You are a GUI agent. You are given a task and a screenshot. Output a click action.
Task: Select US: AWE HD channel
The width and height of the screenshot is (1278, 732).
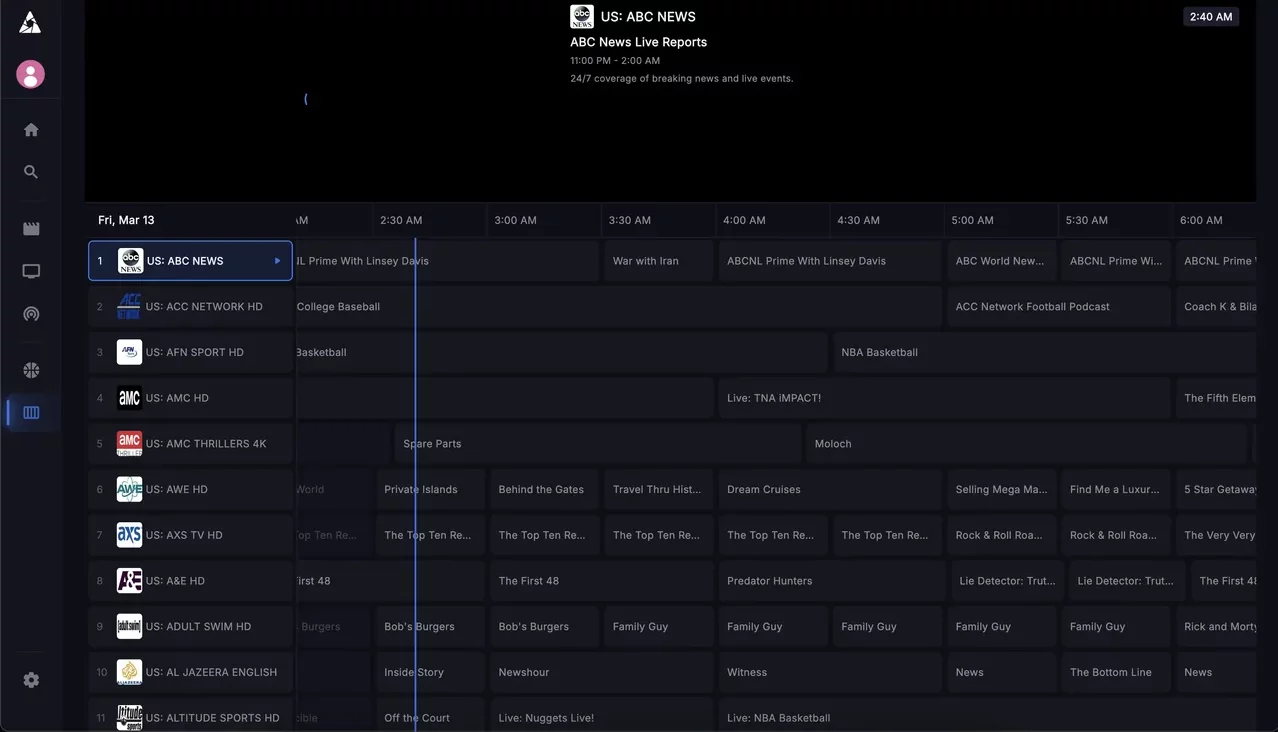190,489
